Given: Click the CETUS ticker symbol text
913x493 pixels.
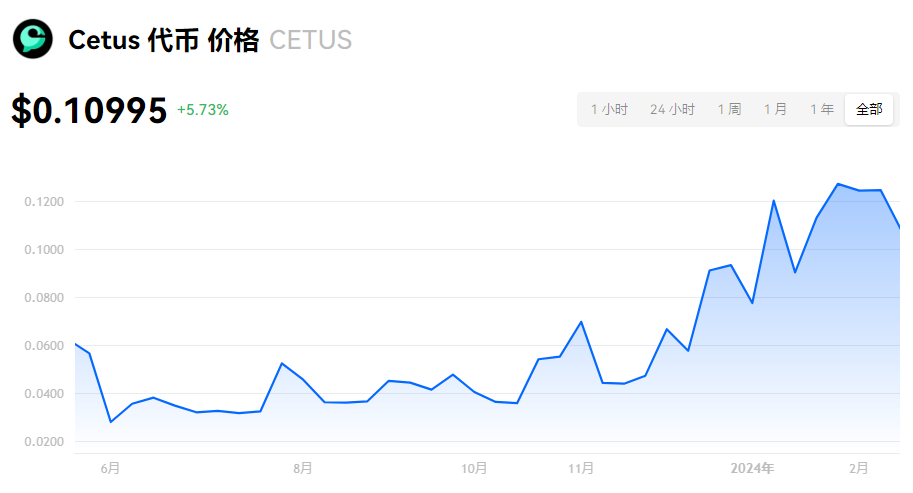Looking at the screenshot, I should (x=310, y=40).
